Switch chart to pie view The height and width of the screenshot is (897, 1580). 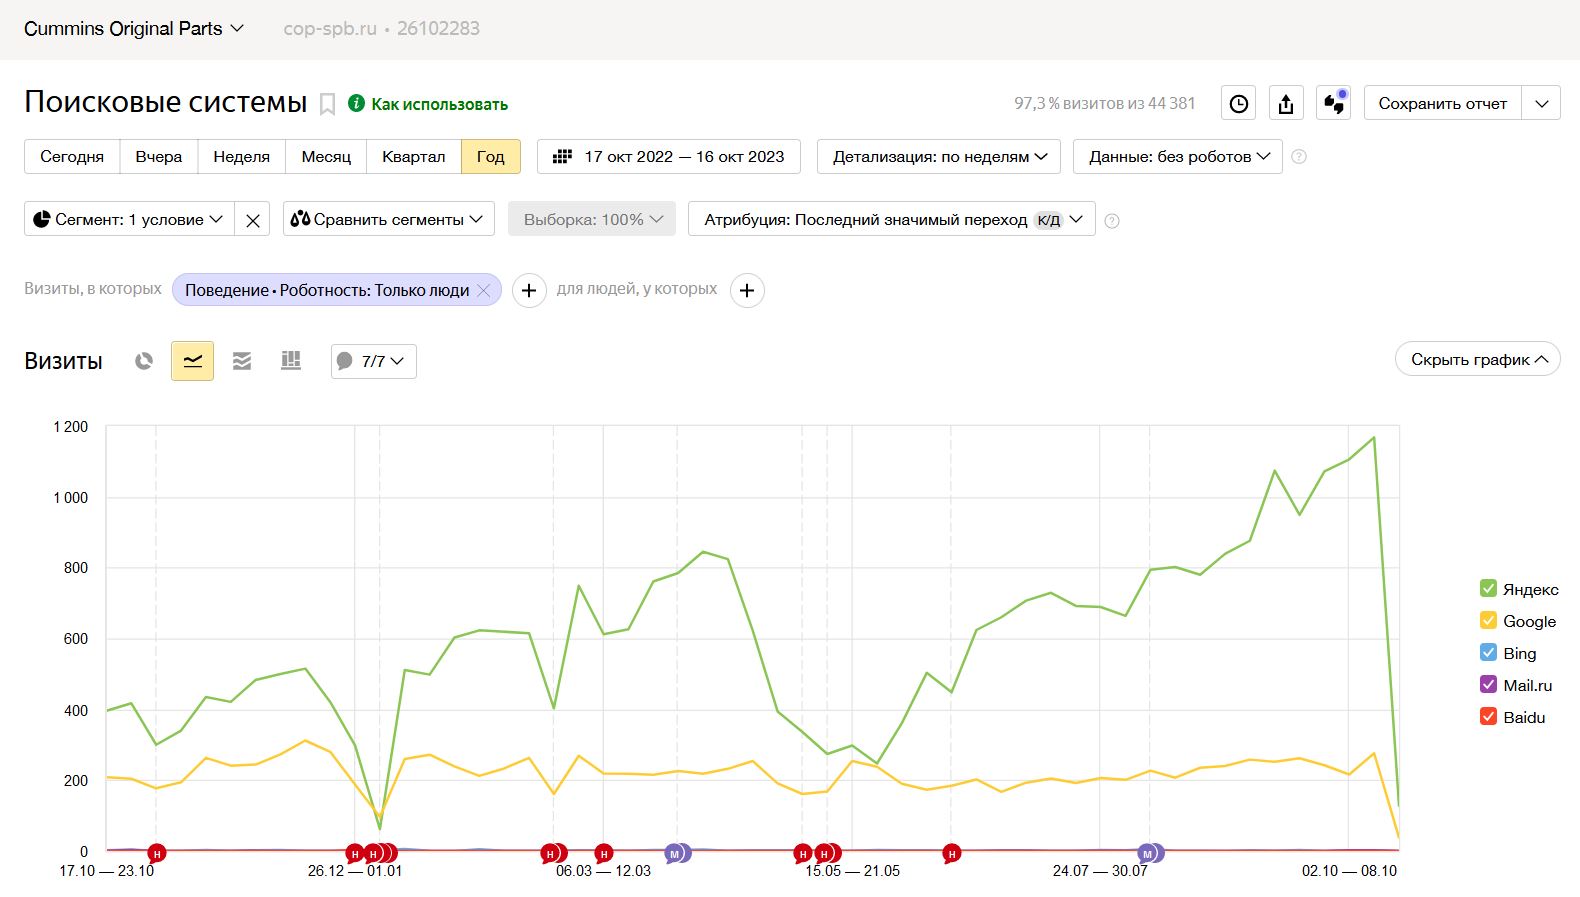pos(144,361)
